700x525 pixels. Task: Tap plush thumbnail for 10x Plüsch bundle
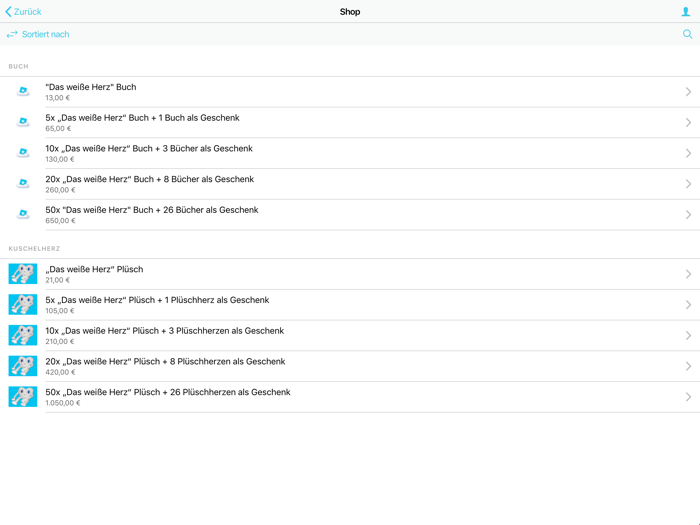pyautogui.click(x=23, y=335)
